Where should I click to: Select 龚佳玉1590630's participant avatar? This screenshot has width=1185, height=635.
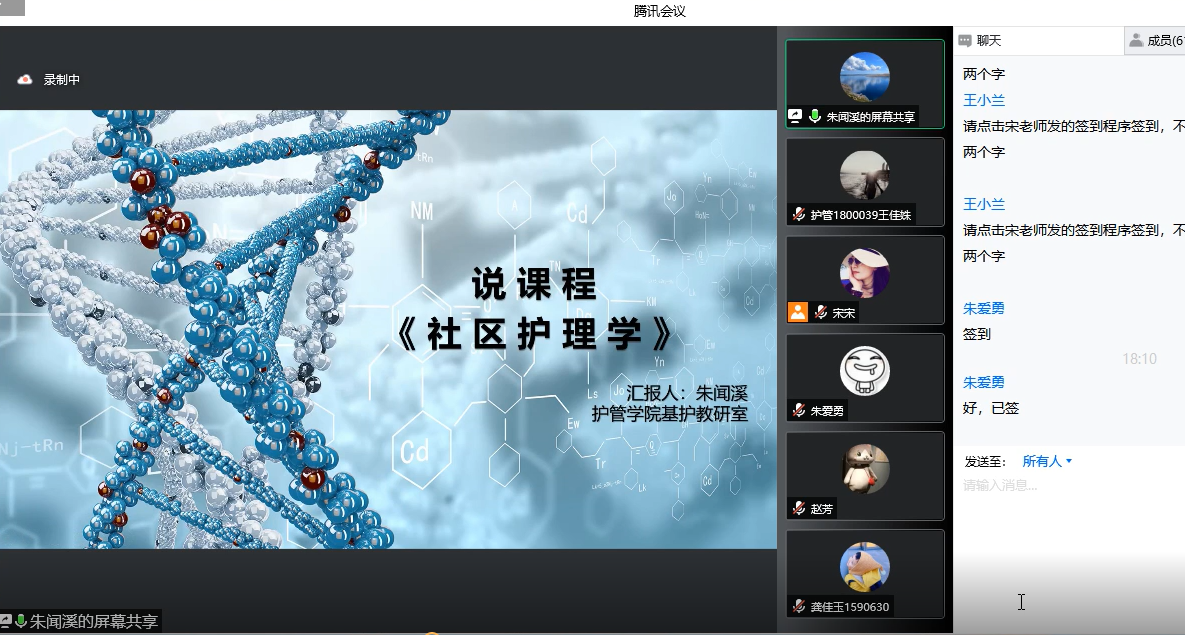point(864,567)
